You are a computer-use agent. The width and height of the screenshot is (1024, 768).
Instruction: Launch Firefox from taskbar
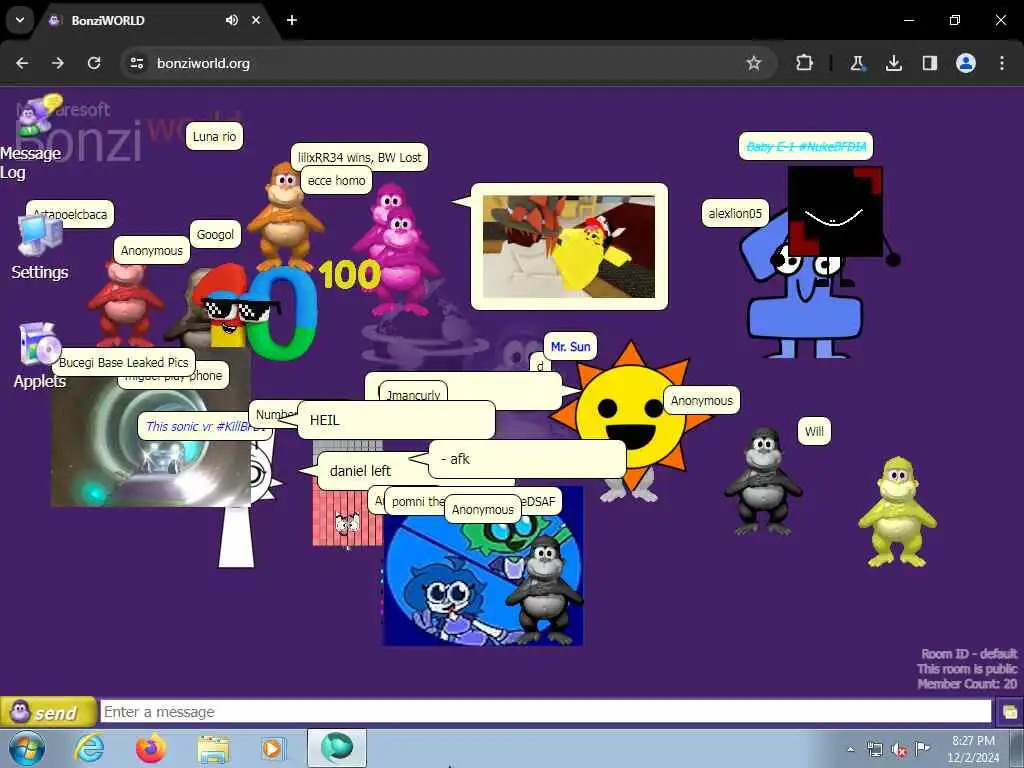tap(150, 749)
